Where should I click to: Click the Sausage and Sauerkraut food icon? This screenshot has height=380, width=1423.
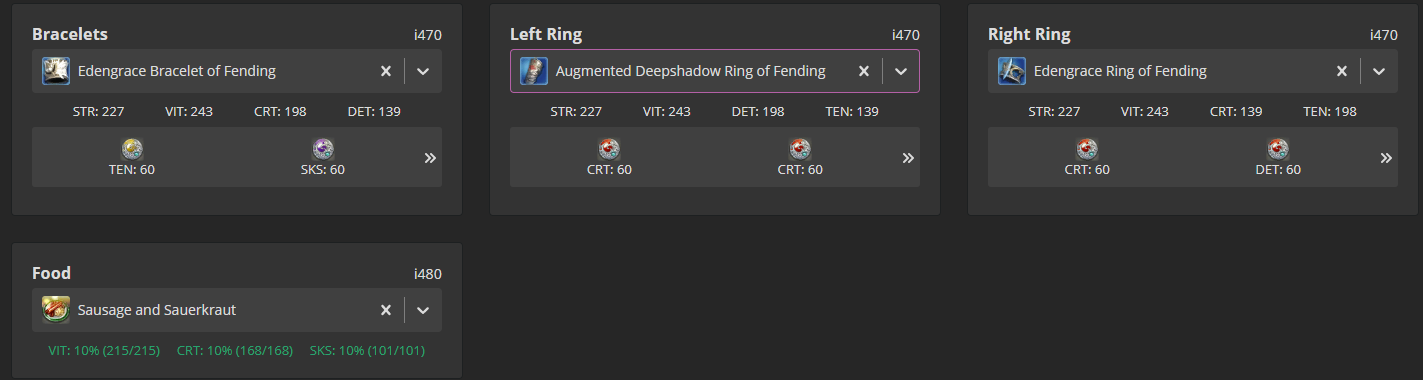(56, 310)
